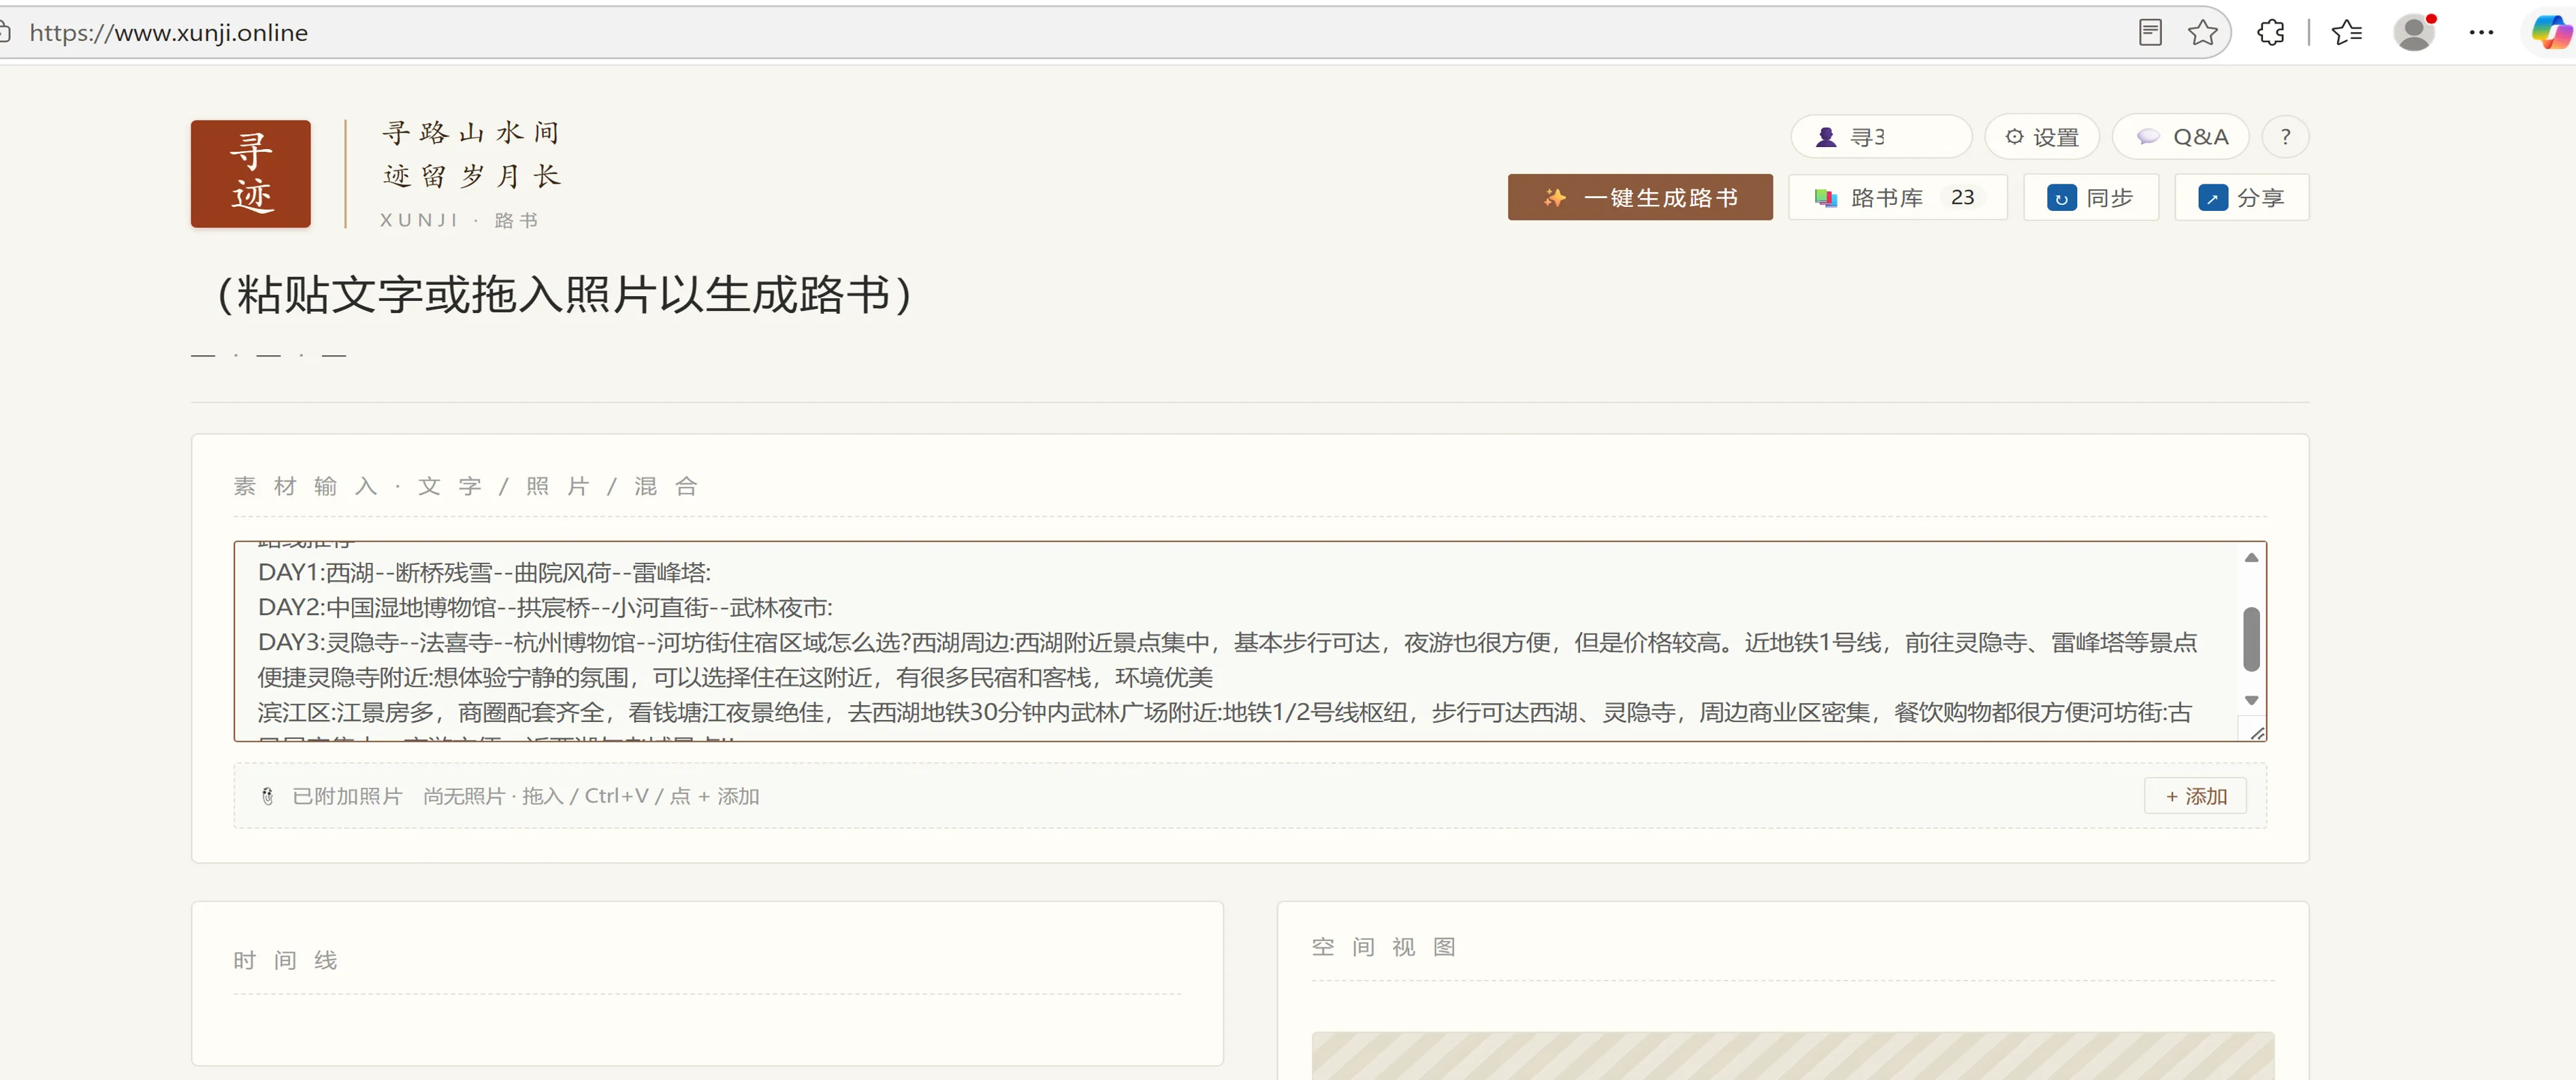Screen dimensions: 2576x1080
Task: Click 一键生成路书 generate button
Action: (1640, 197)
